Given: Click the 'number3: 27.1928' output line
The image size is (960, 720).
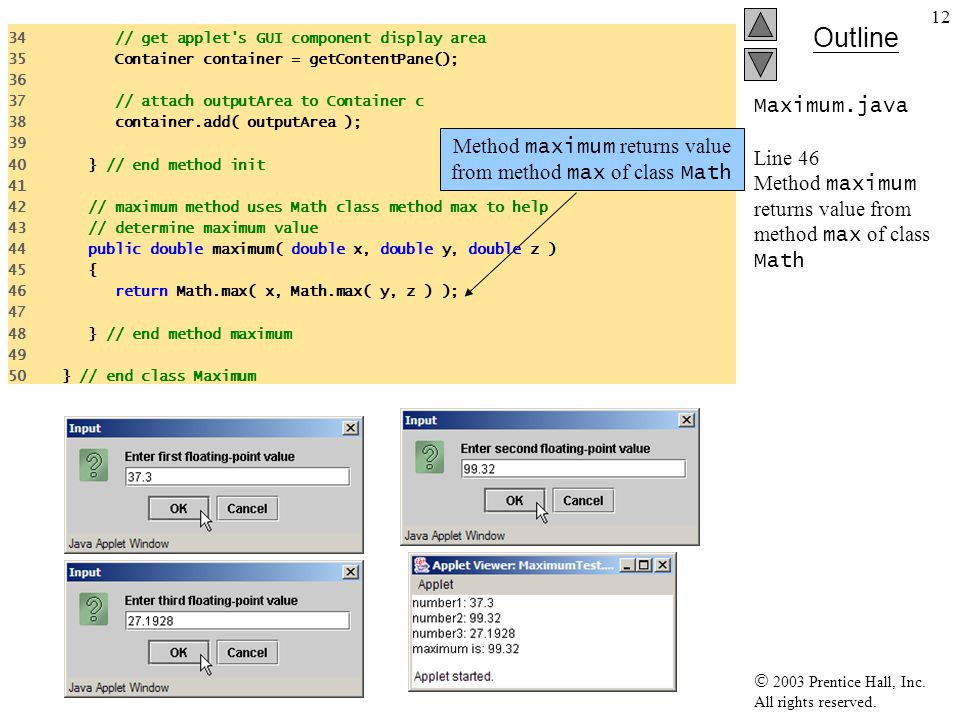Looking at the screenshot, I should [x=463, y=633].
